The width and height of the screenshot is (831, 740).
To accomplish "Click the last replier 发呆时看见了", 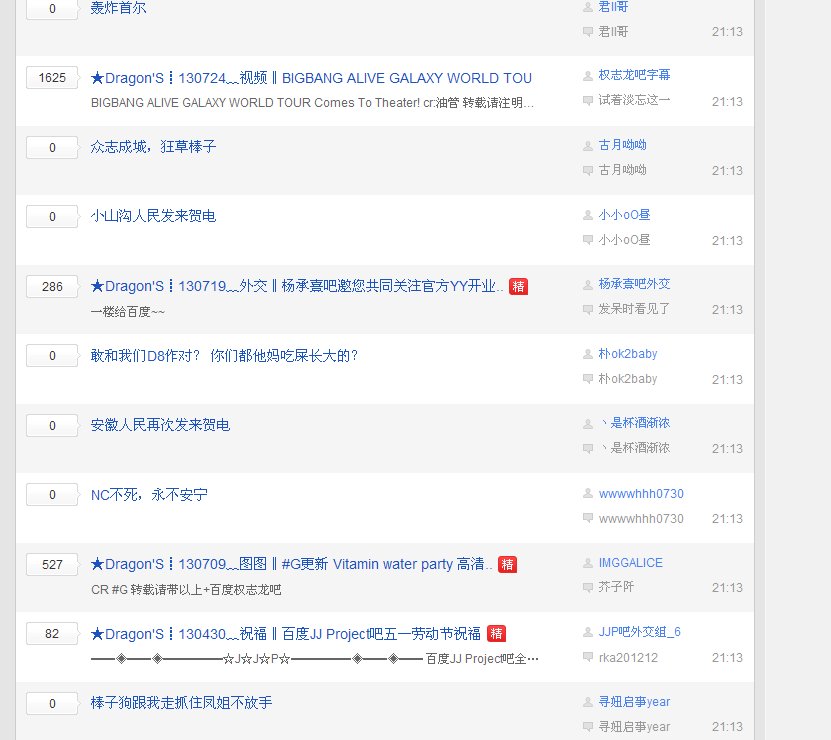I will click(x=625, y=310).
